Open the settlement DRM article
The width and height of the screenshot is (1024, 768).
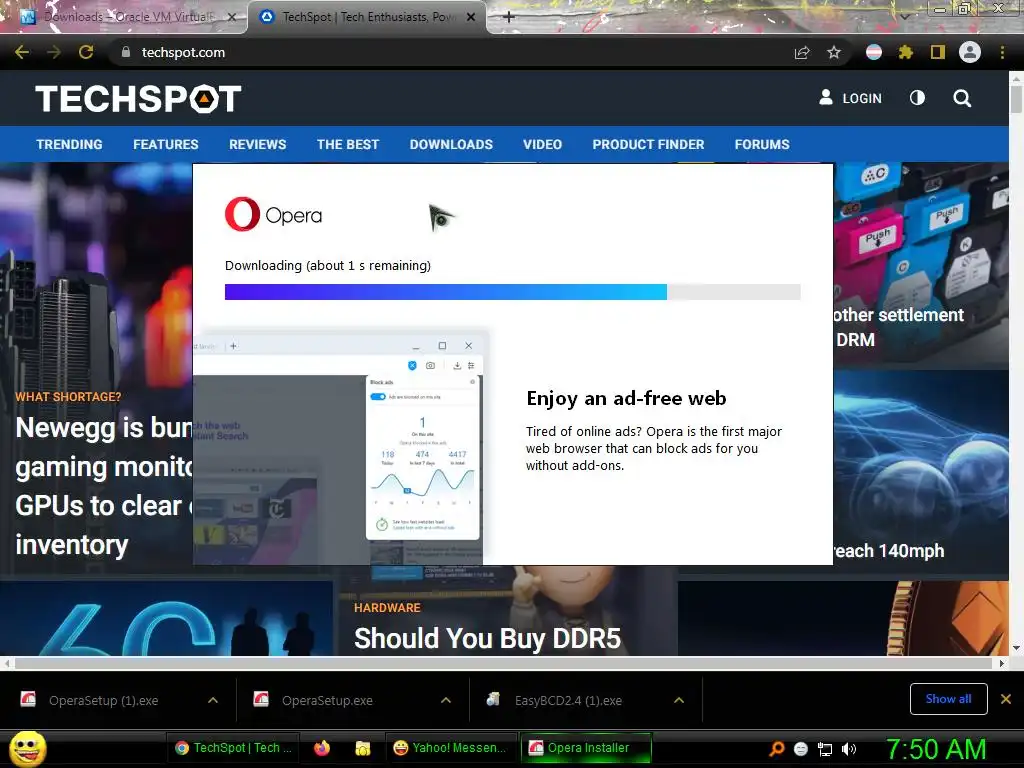[x=899, y=327]
